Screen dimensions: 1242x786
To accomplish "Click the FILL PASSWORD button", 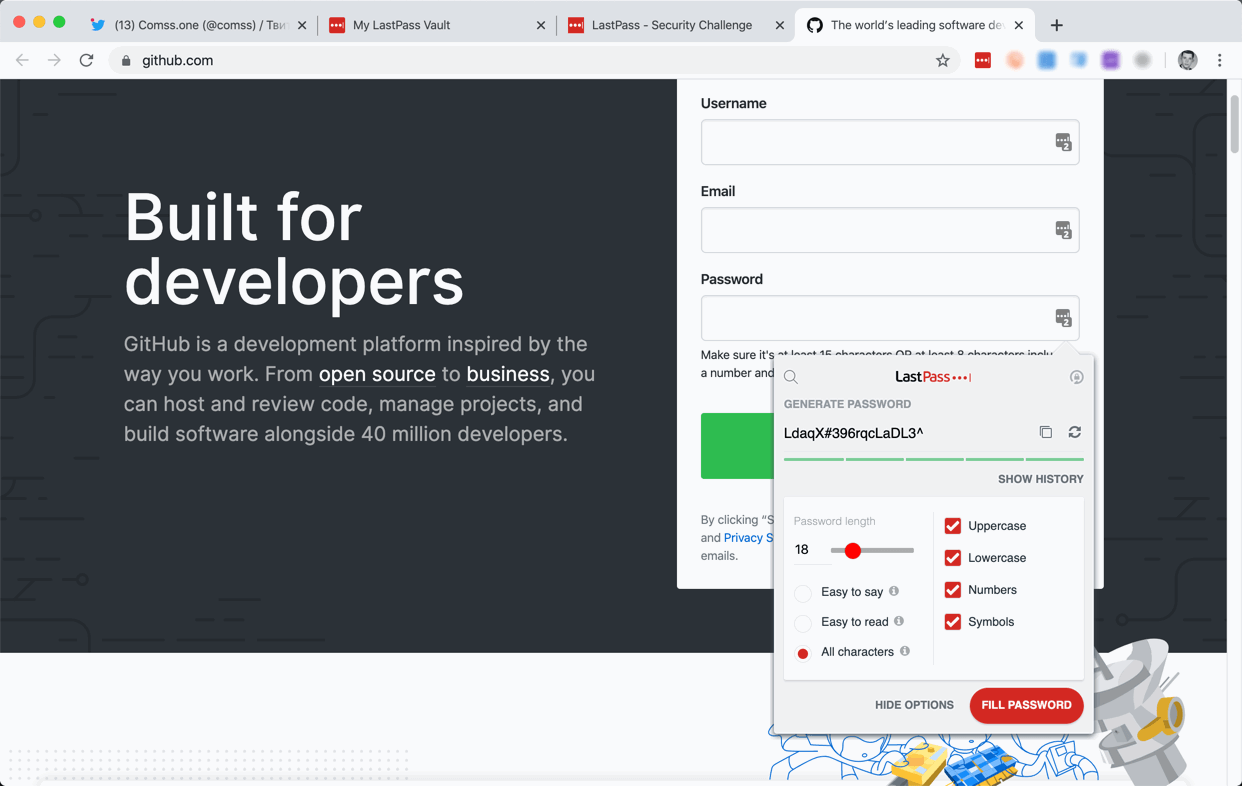I will click(x=1026, y=705).
